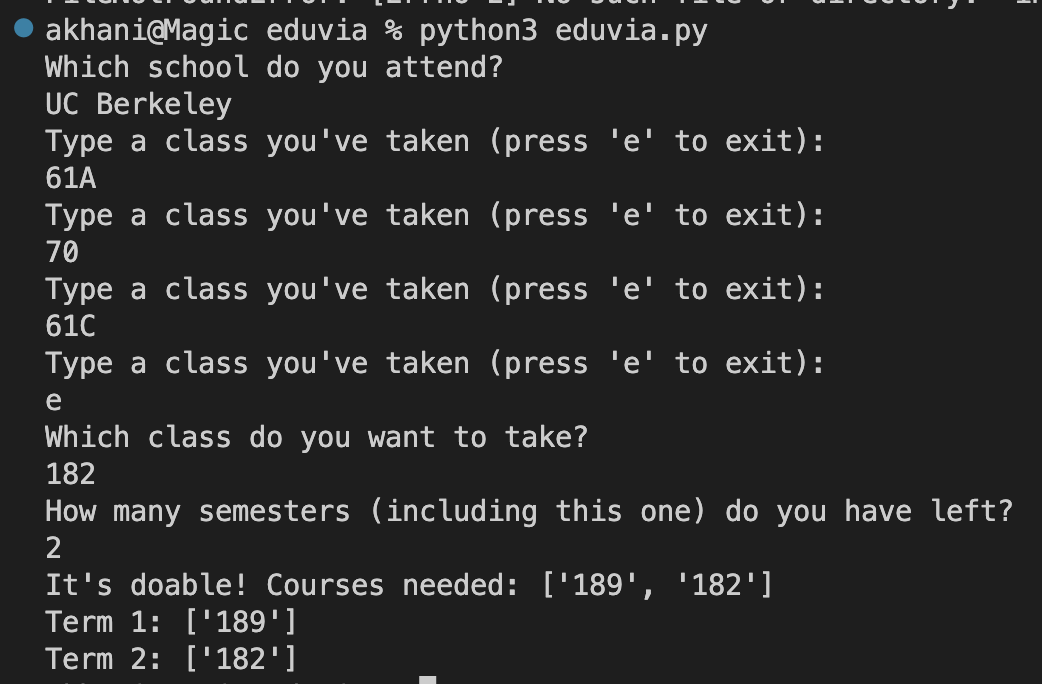Click 'akhani@Magic' in the shell prompt

click(x=147, y=31)
